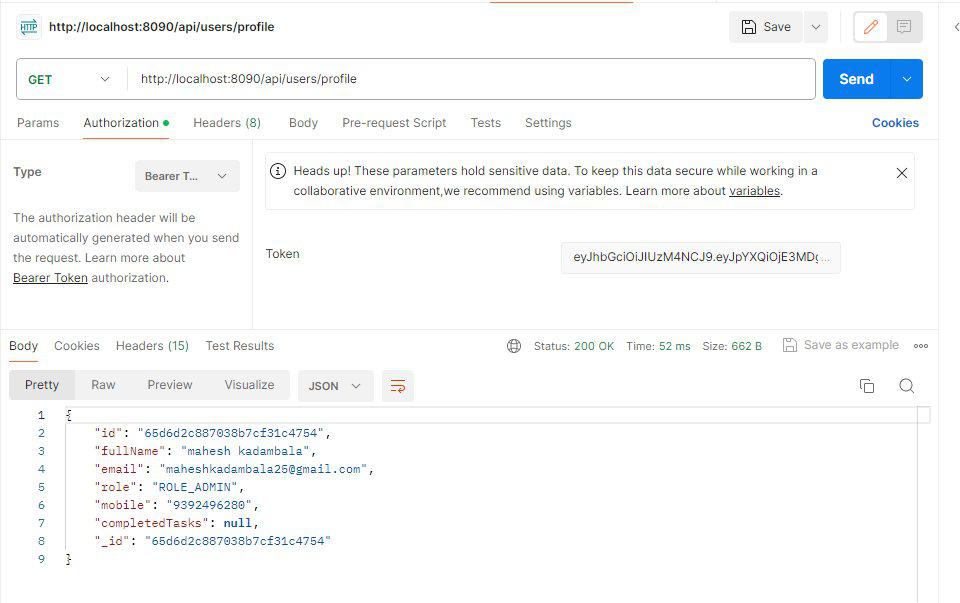Screen dimensions: 960x603
Task: Switch to the Headers (8) tab
Action: [x=227, y=122]
